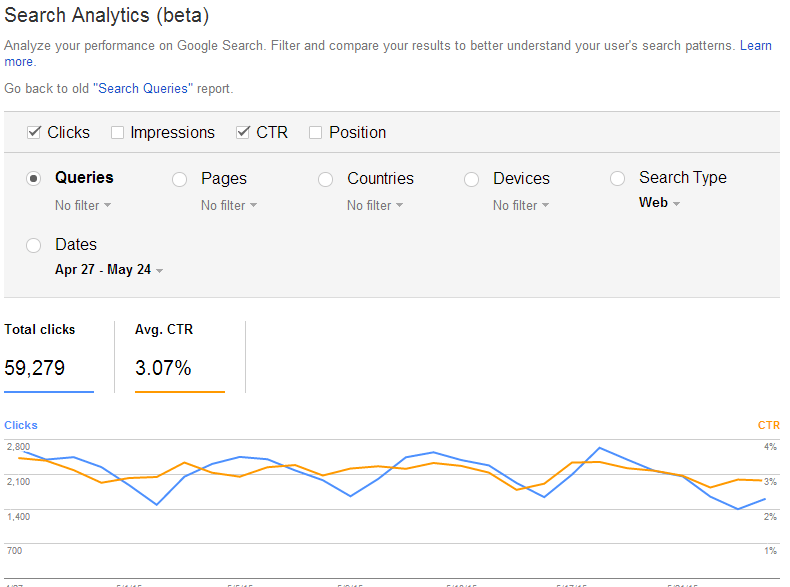Select the Search Type radio button

[x=618, y=178]
